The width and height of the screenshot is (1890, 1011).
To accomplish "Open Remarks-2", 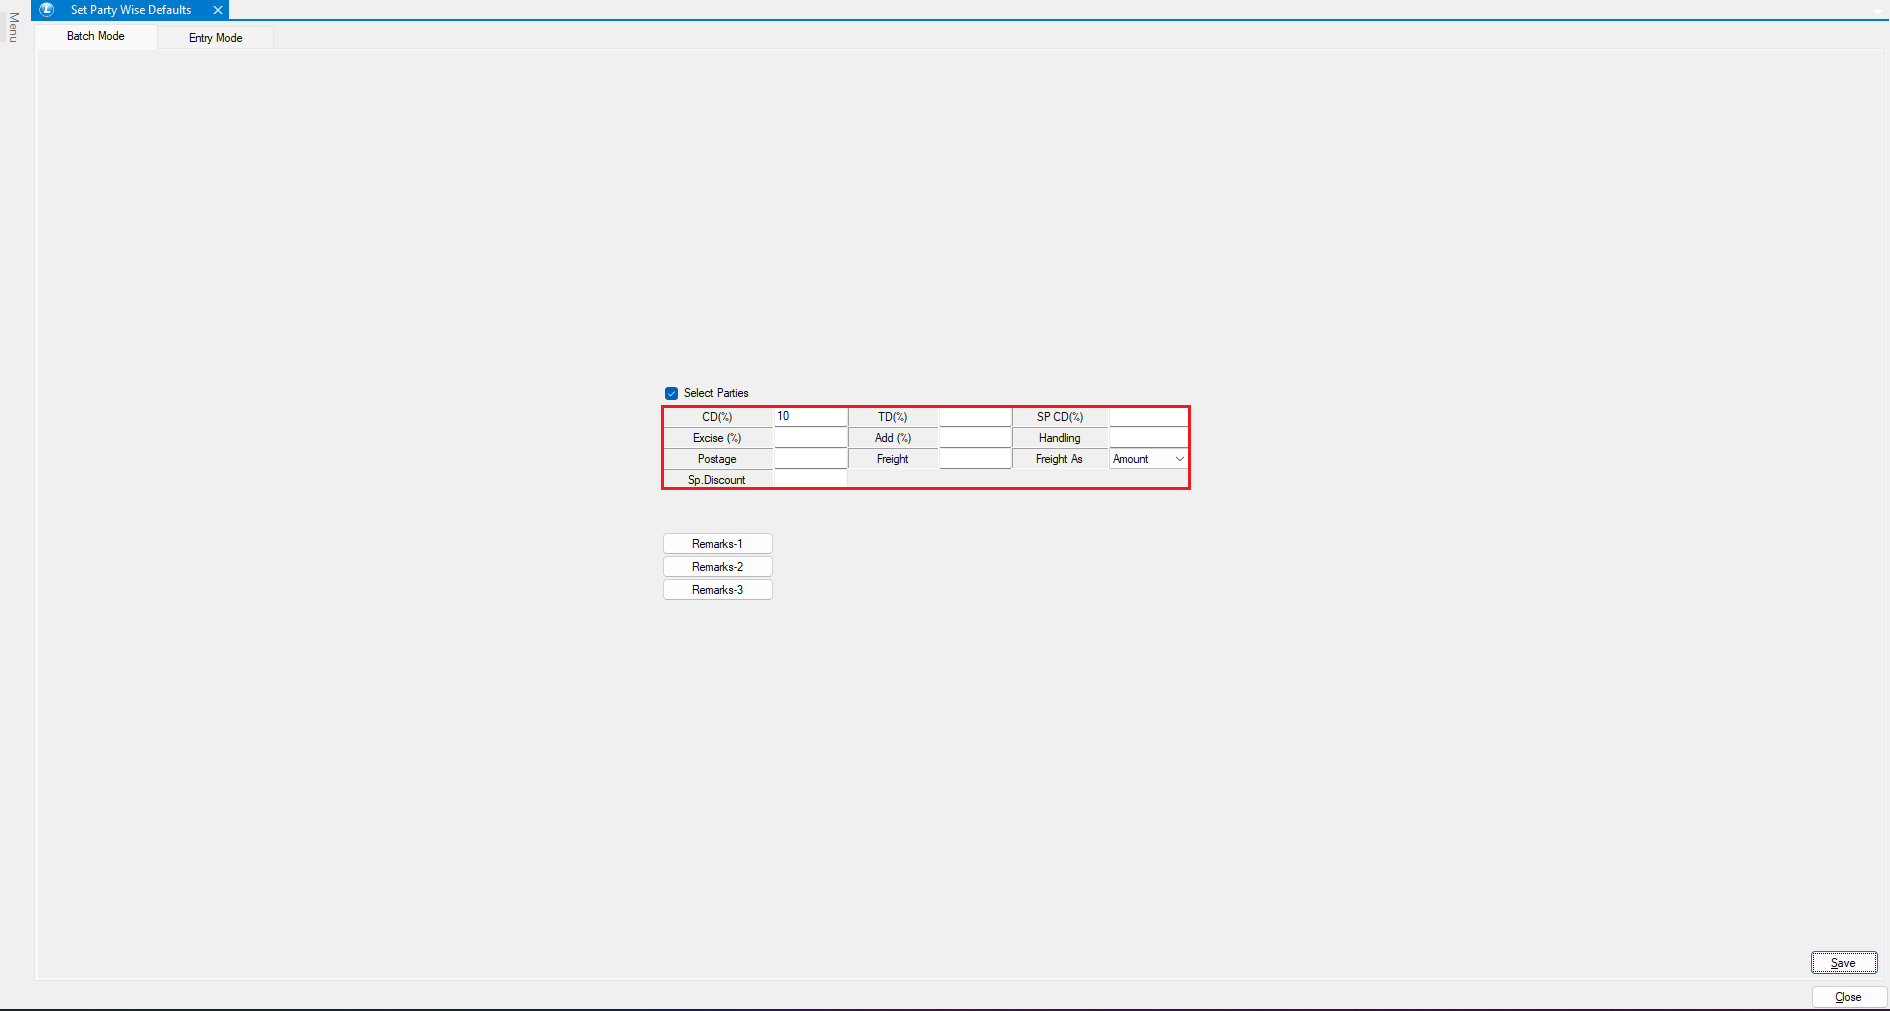I will click(717, 567).
